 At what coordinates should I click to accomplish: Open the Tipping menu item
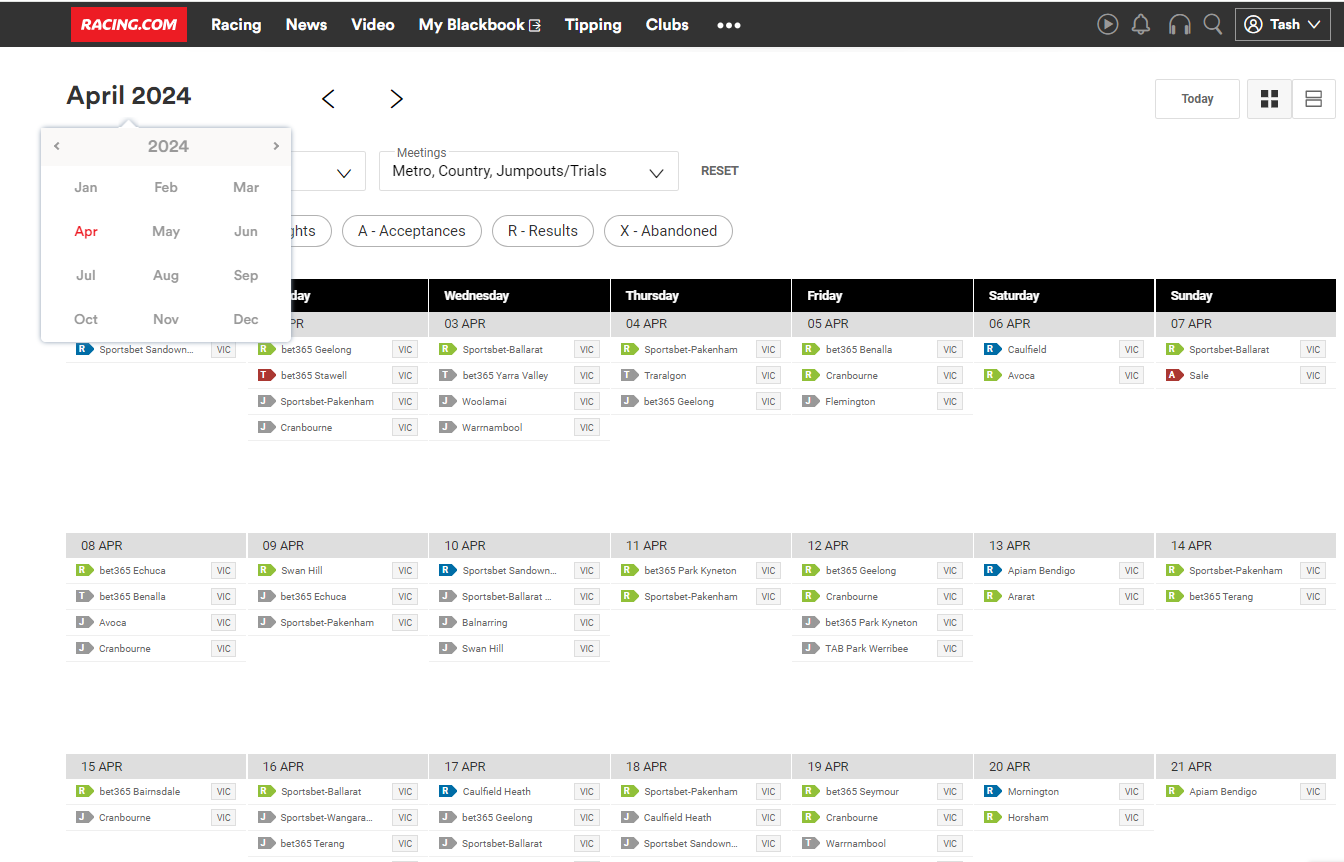point(592,24)
